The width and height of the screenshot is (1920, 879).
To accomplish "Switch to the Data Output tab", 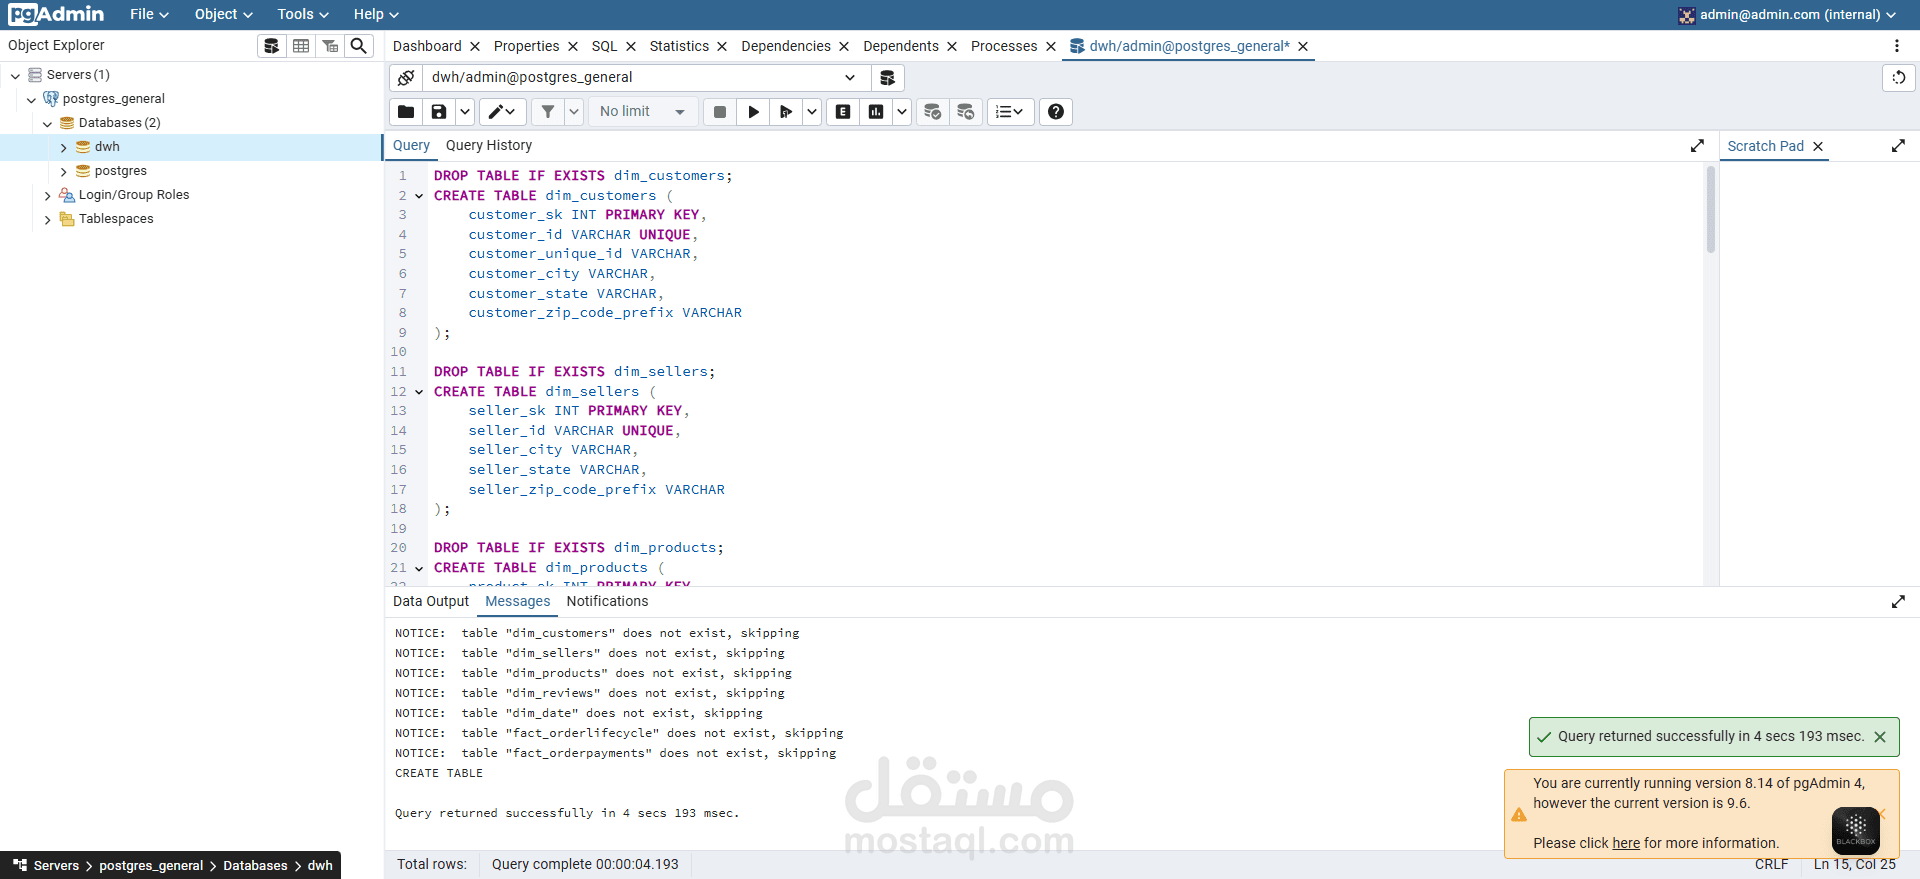I will click(430, 601).
